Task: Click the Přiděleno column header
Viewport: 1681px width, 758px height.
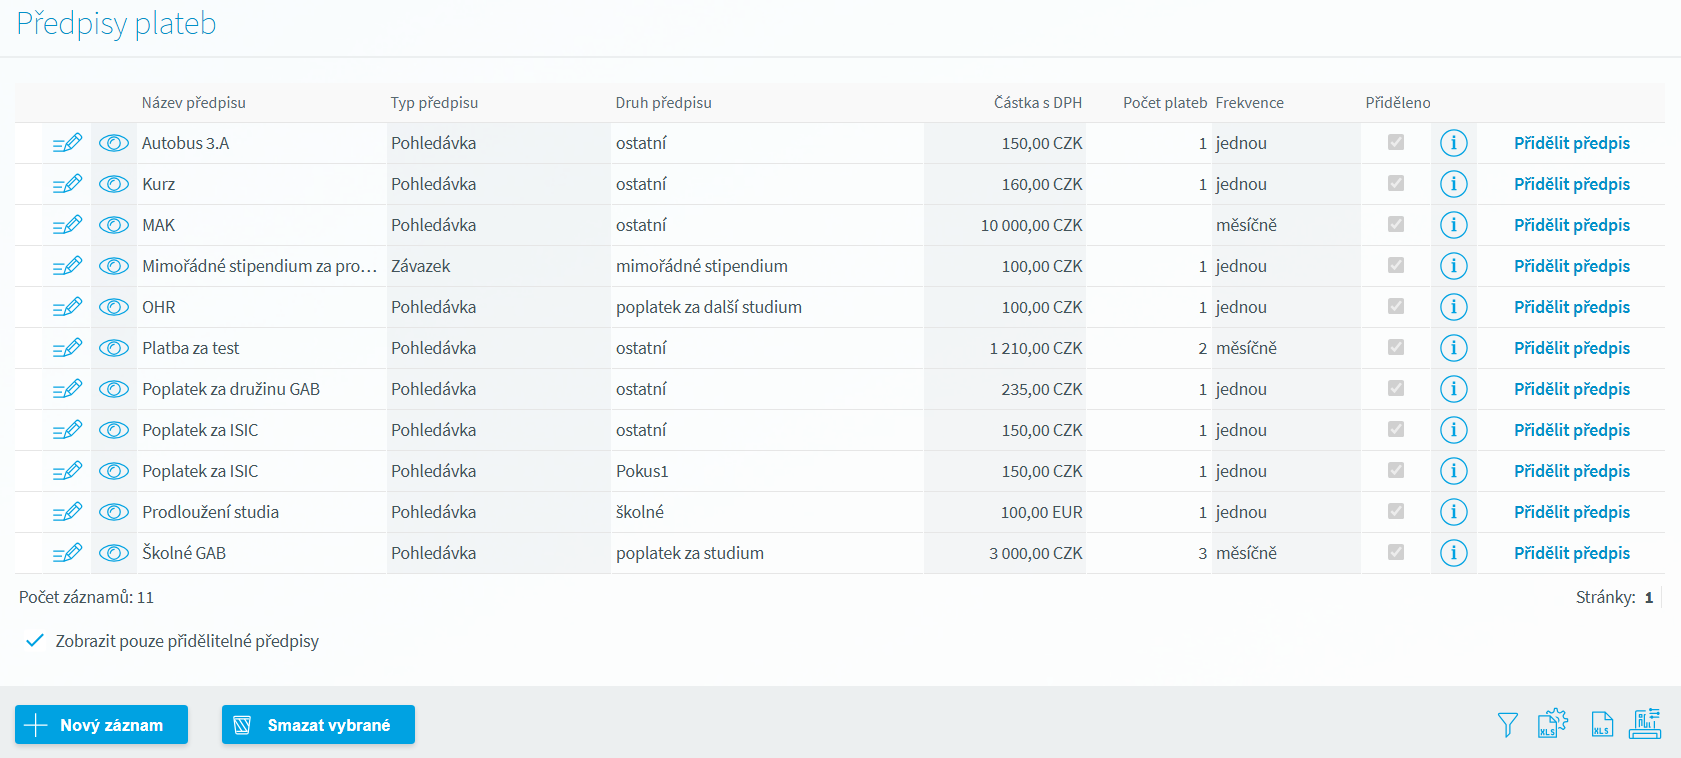Action: 1397,103
